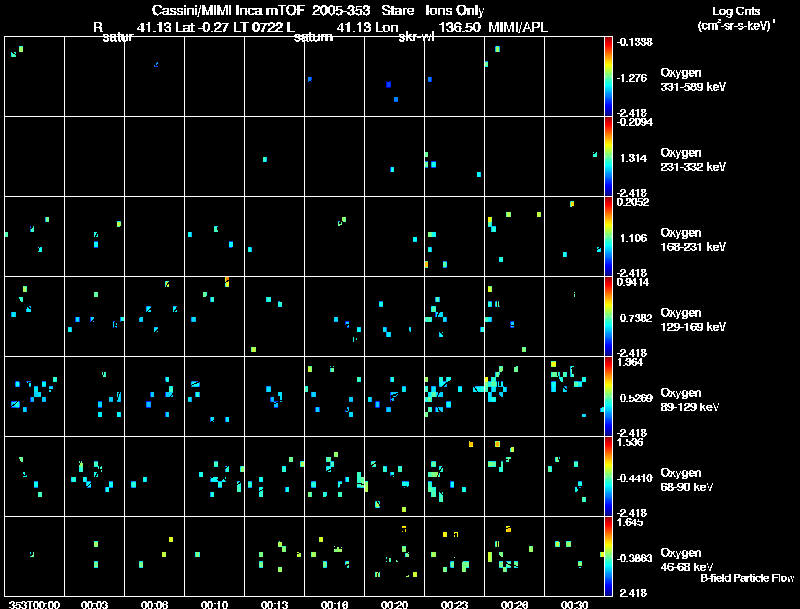Click the '00:23' time axis label

[455, 604]
